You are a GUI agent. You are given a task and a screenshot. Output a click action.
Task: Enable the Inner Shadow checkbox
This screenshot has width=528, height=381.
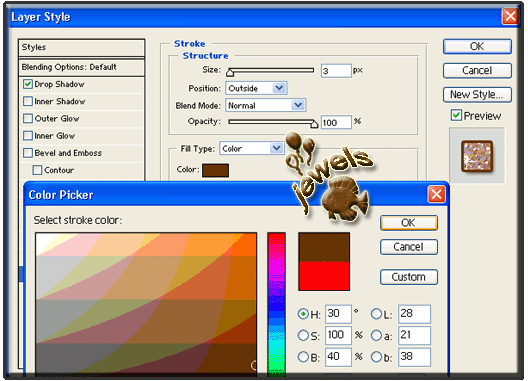pyautogui.click(x=28, y=101)
